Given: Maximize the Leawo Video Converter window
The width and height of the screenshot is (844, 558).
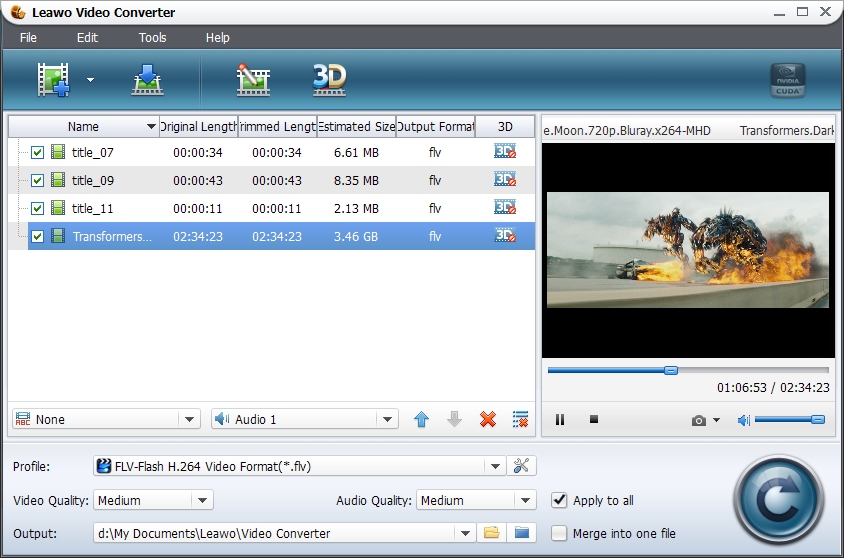Looking at the screenshot, I should [x=803, y=12].
